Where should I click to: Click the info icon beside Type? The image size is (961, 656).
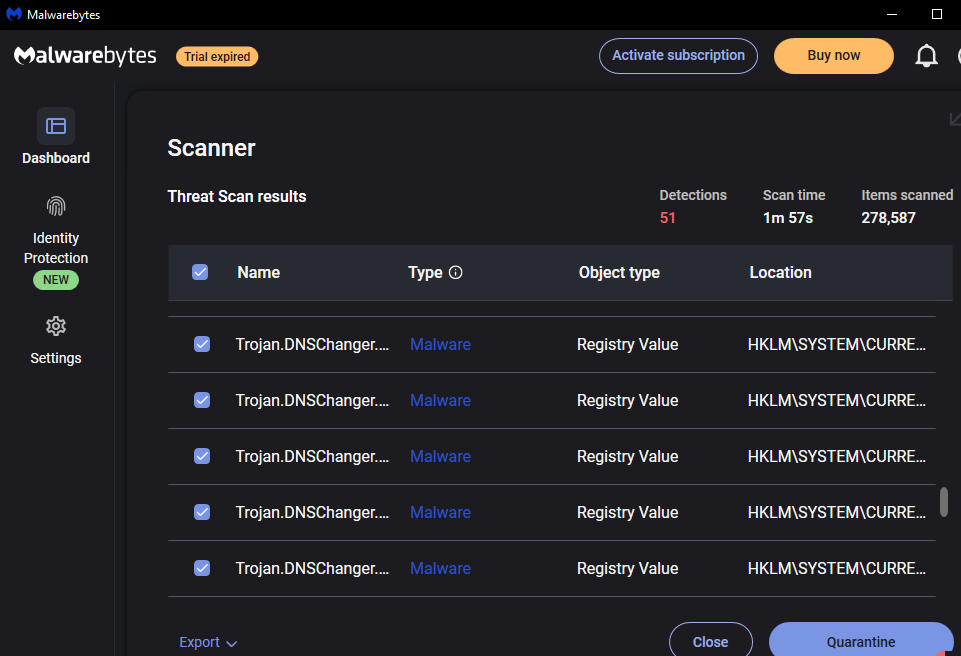(455, 272)
